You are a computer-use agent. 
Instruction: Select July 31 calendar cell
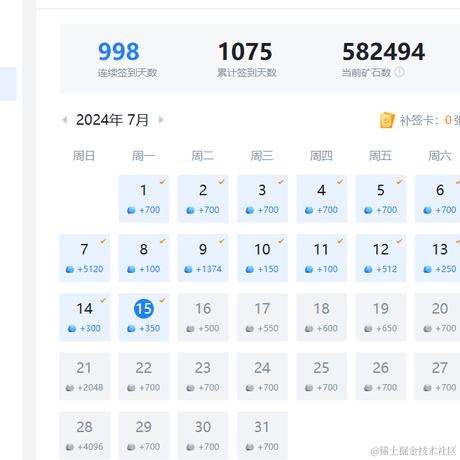click(x=263, y=435)
